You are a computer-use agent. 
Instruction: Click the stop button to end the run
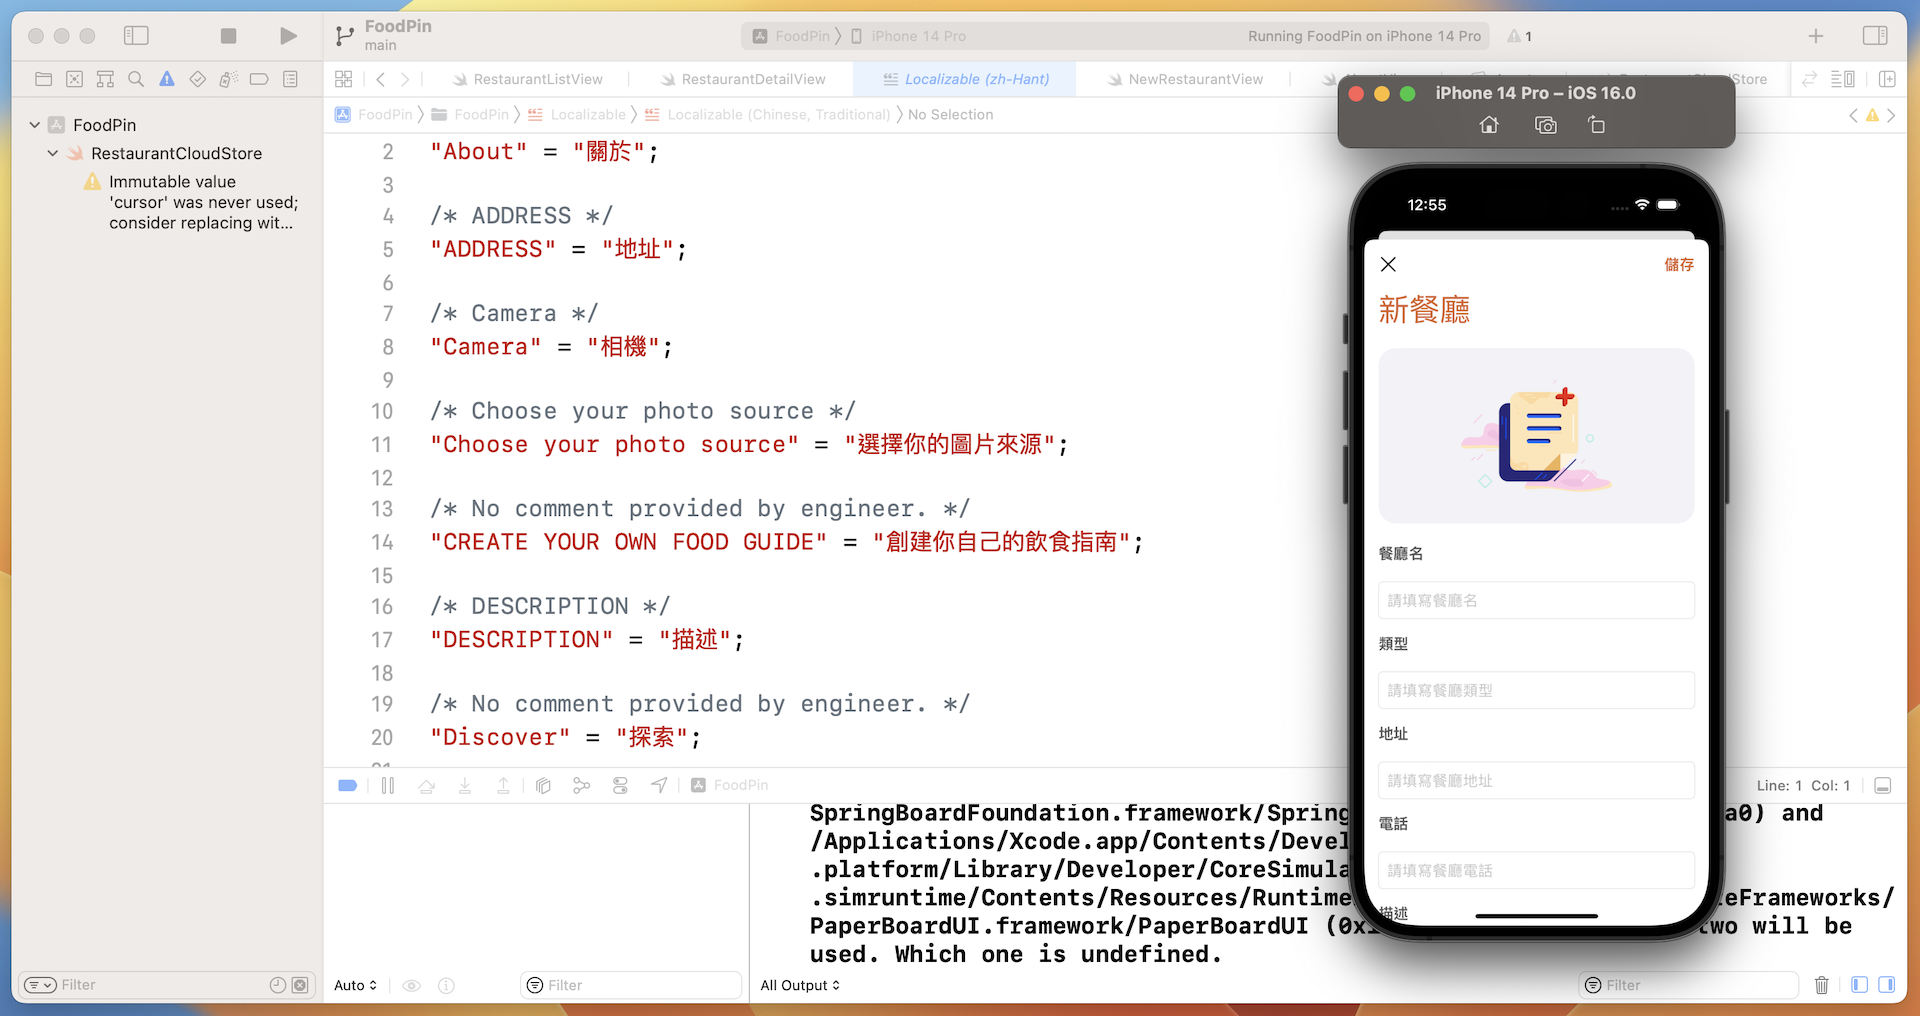pos(228,35)
